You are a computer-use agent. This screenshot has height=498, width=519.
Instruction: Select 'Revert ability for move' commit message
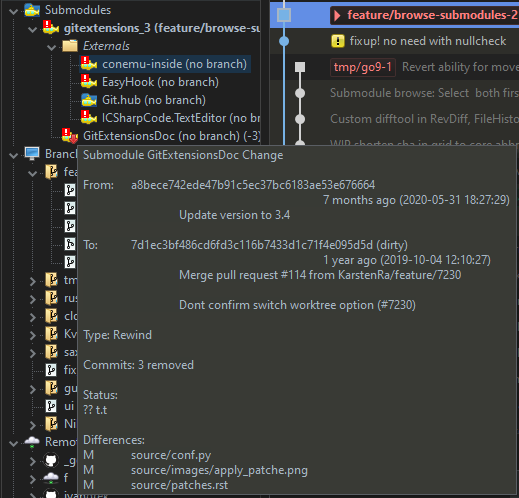(460, 67)
